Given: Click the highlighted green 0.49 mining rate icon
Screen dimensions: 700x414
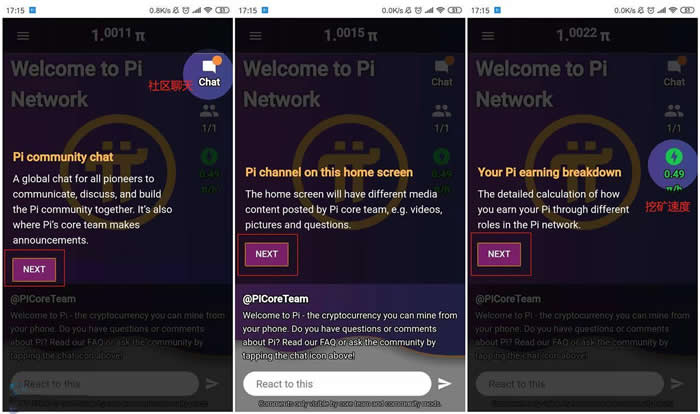Looking at the screenshot, I should click(x=674, y=164).
